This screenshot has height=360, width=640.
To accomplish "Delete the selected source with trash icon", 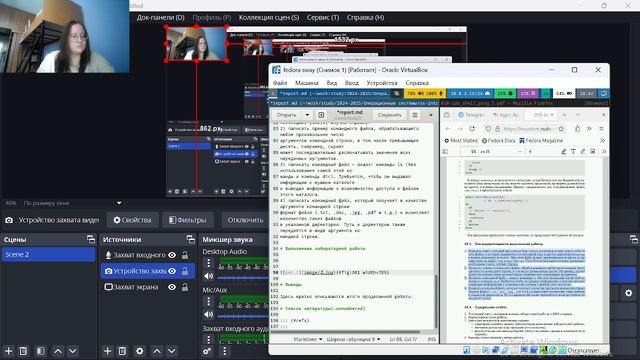I will [x=122, y=351].
